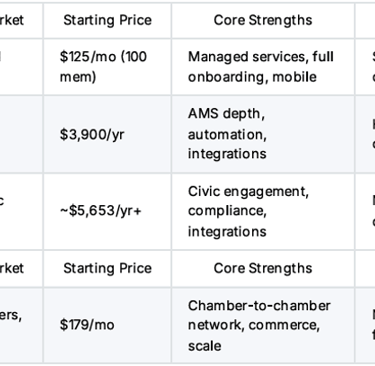This screenshot has height=366, width=375.
Task: Click the word 'compliance,' in the table
Action: tap(227, 211)
